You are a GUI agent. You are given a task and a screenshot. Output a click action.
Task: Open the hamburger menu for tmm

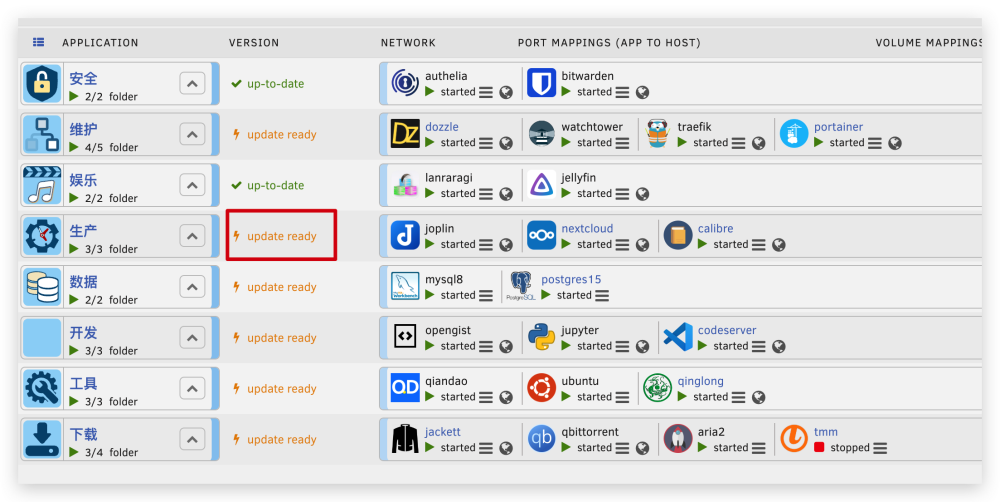(x=880, y=448)
